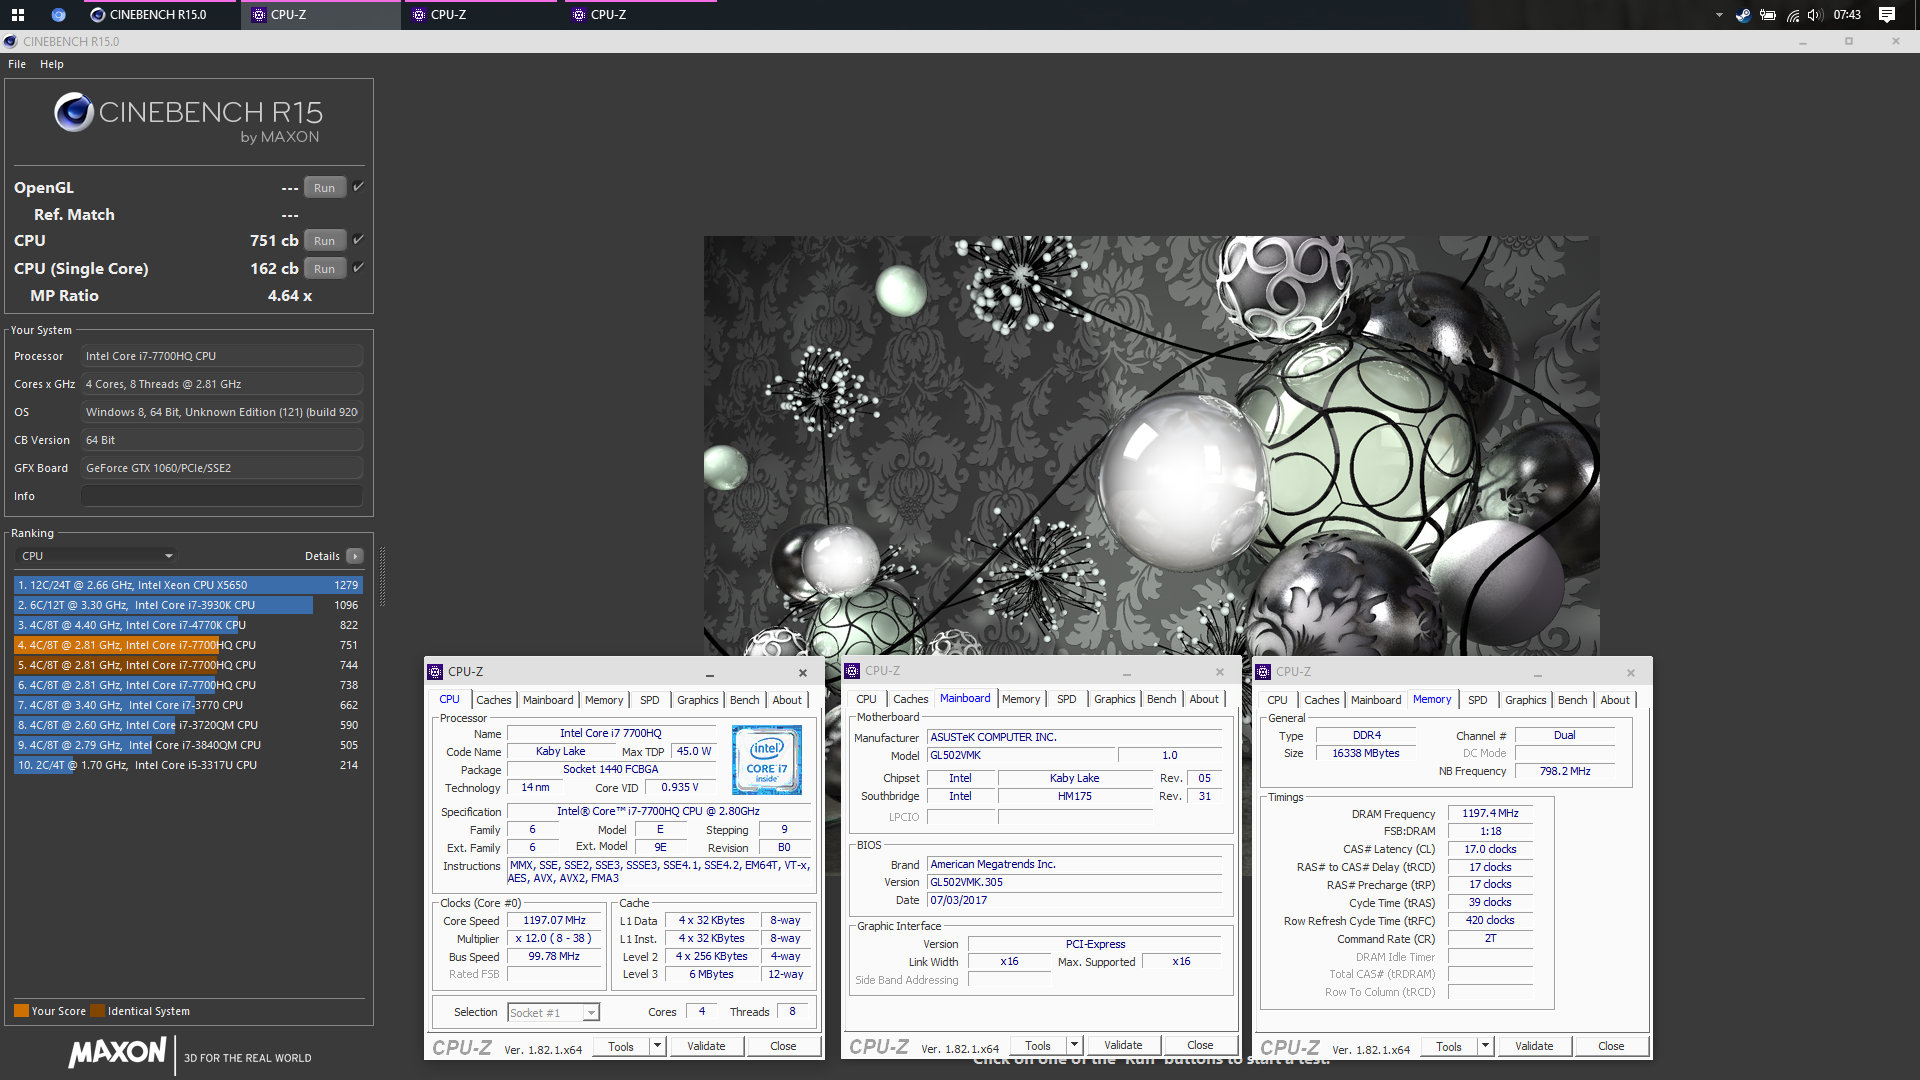1920x1080 pixels.
Task: Open Tools dropdown arrow in CPU-Z Mainboard window
Action: pos(1074,1045)
